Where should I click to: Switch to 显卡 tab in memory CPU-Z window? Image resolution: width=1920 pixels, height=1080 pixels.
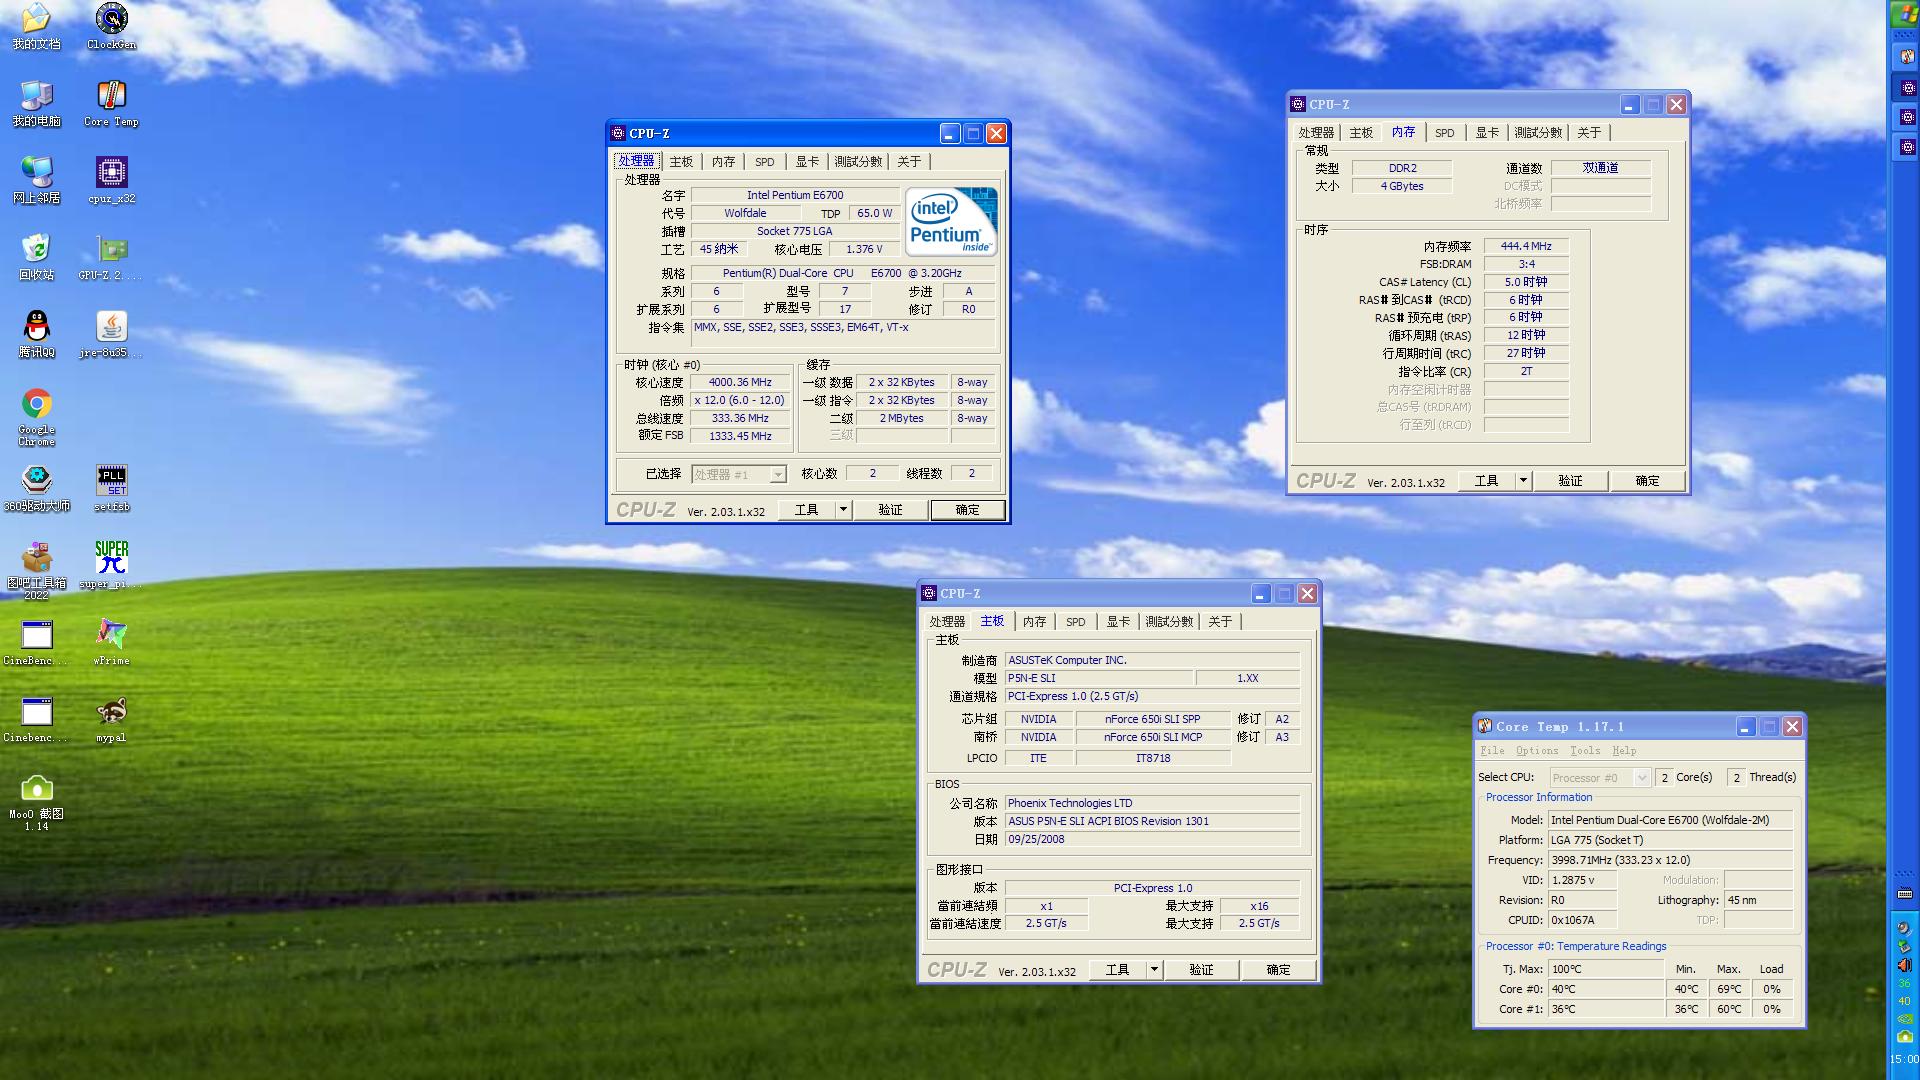pyautogui.click(x=1487, y=133)
